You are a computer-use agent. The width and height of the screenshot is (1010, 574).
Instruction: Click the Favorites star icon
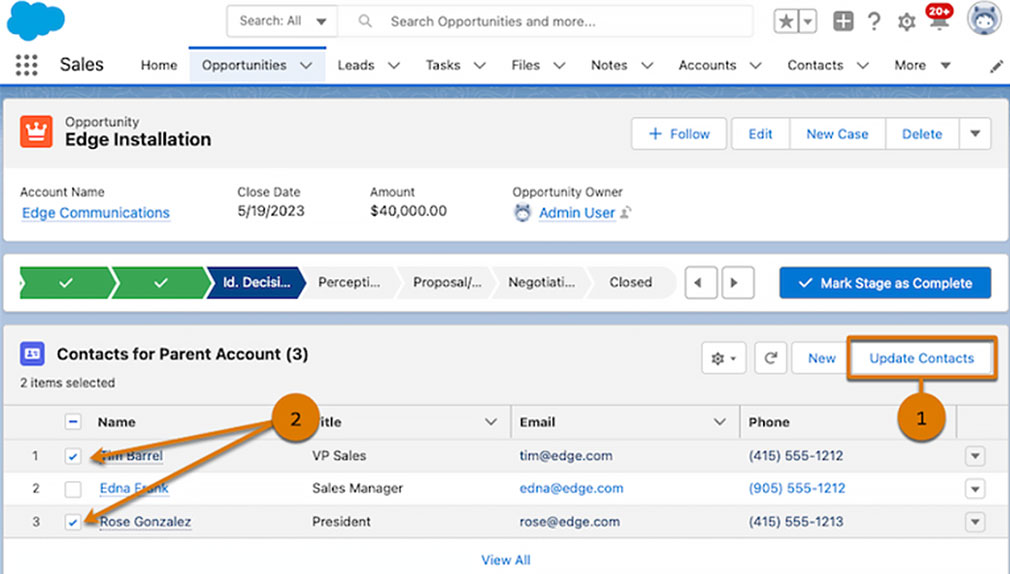(x=786, y=21)
